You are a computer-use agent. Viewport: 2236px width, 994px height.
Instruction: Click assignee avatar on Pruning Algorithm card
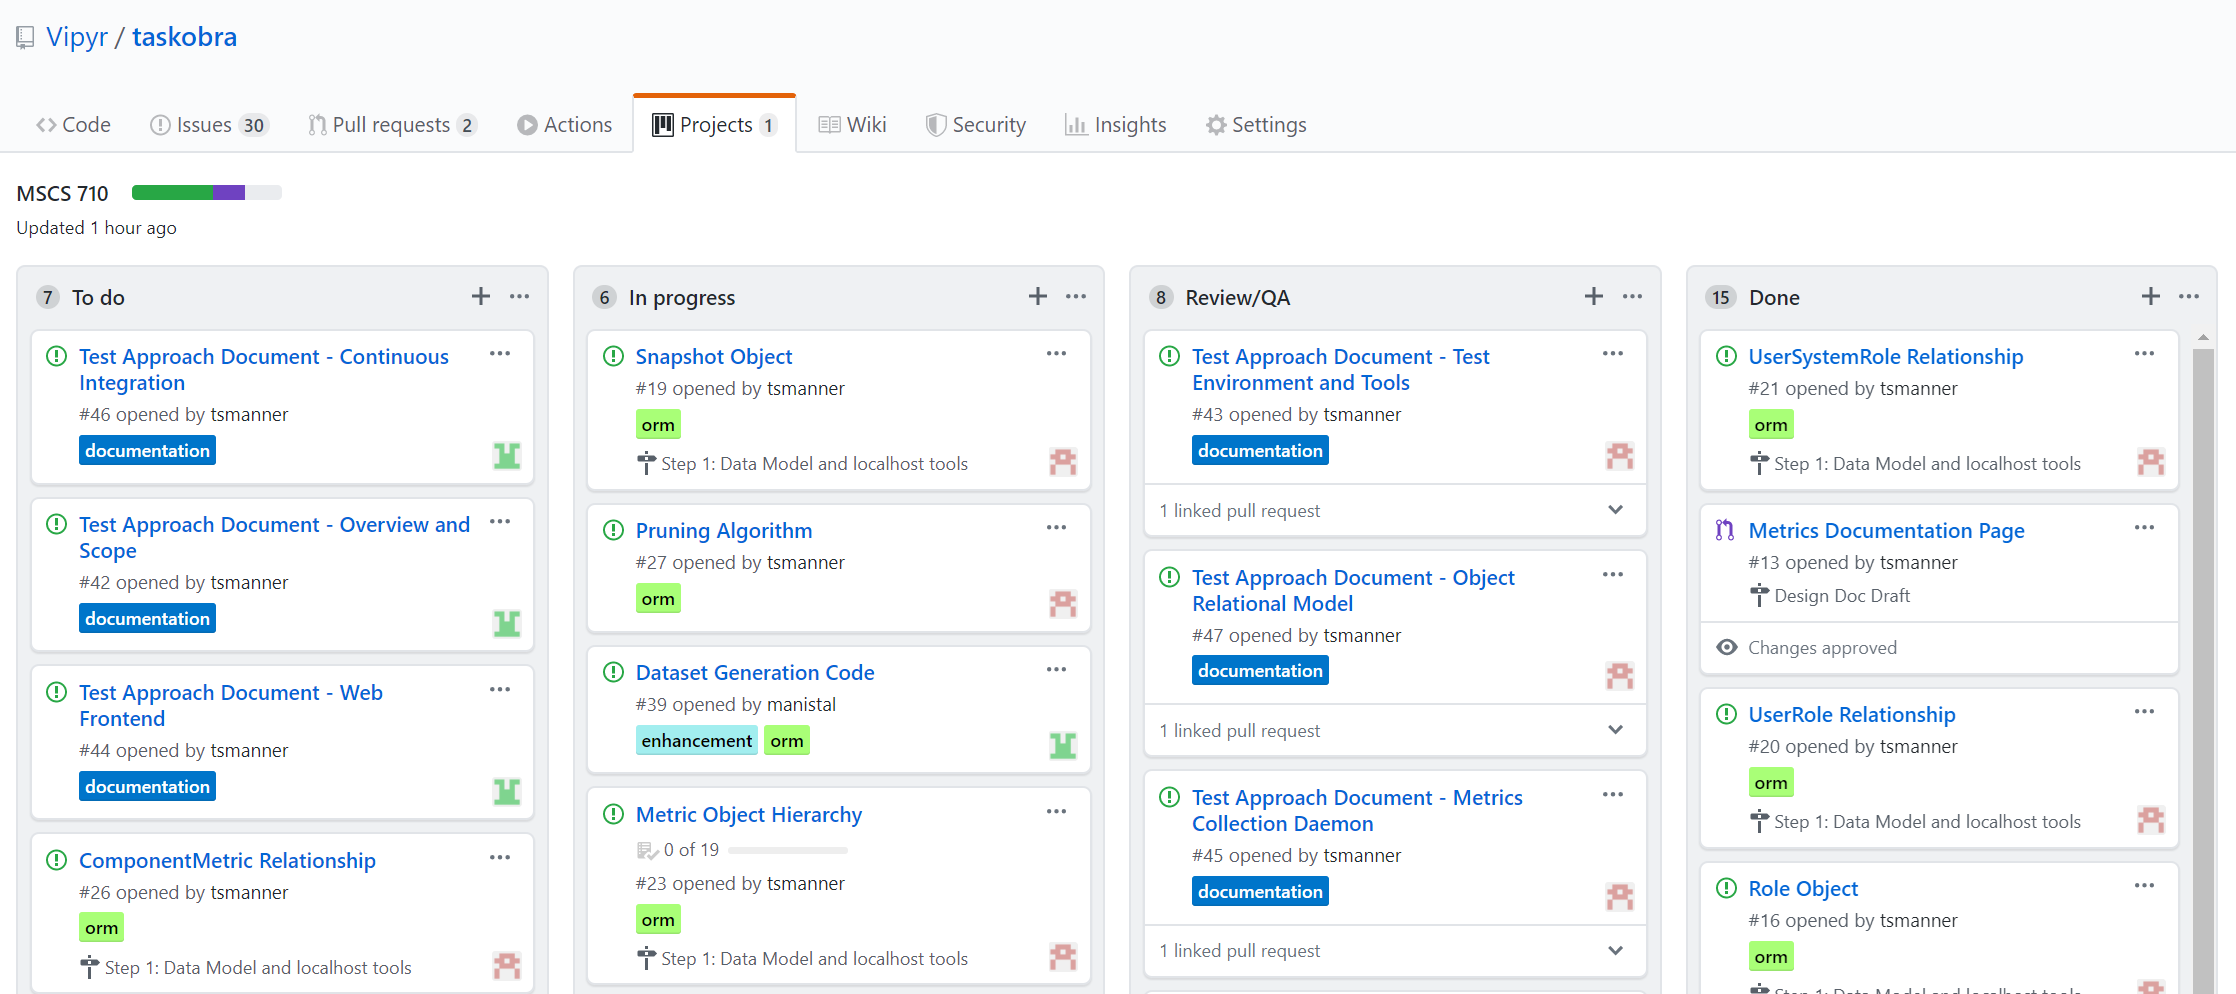click(x=1063, y=604)
